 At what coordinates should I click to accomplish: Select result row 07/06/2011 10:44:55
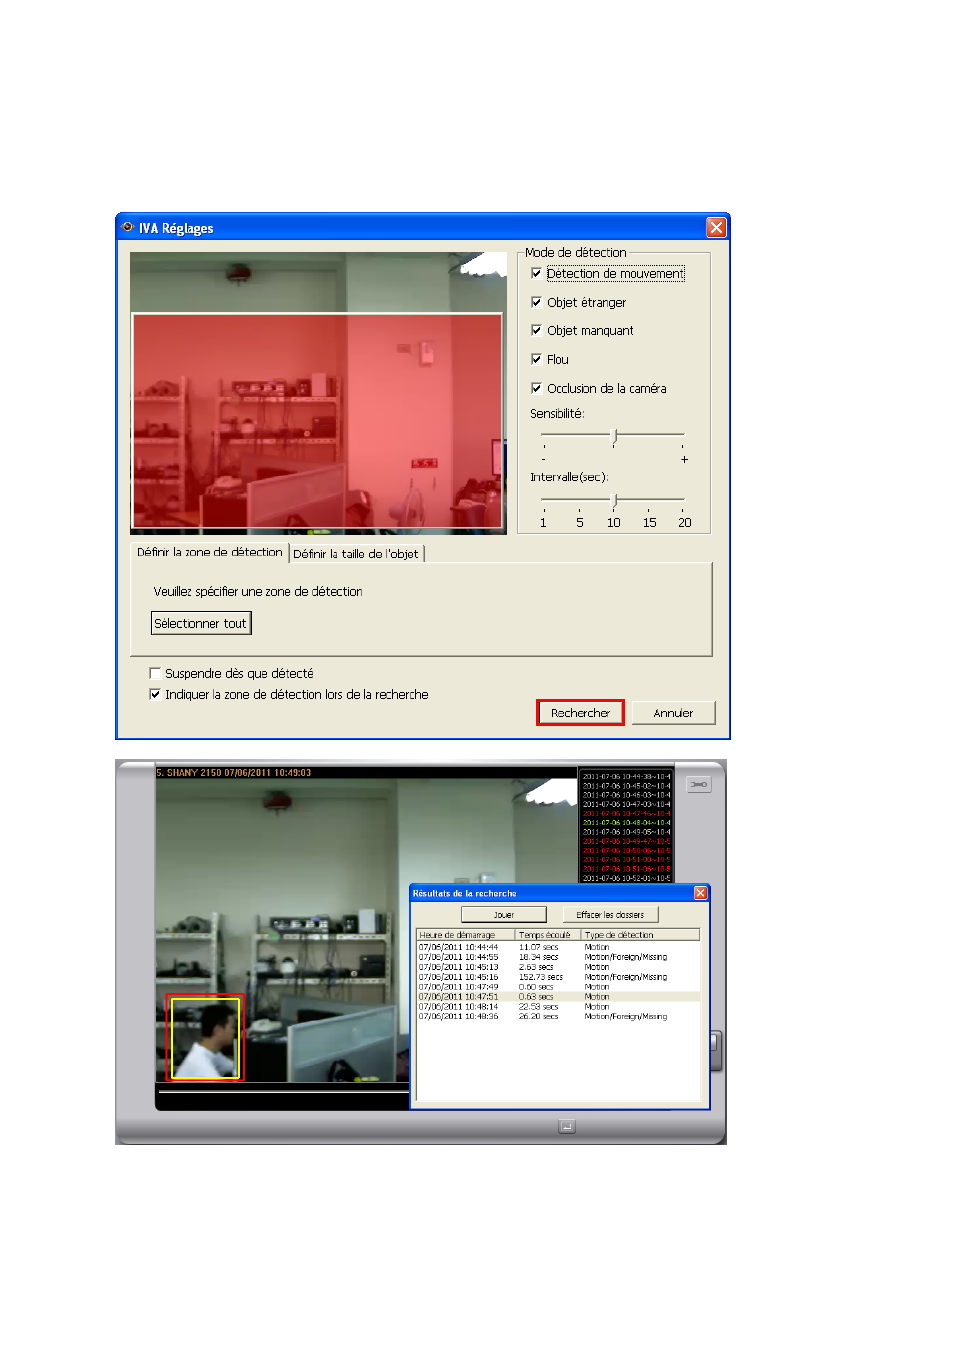[x=558, y=957]
